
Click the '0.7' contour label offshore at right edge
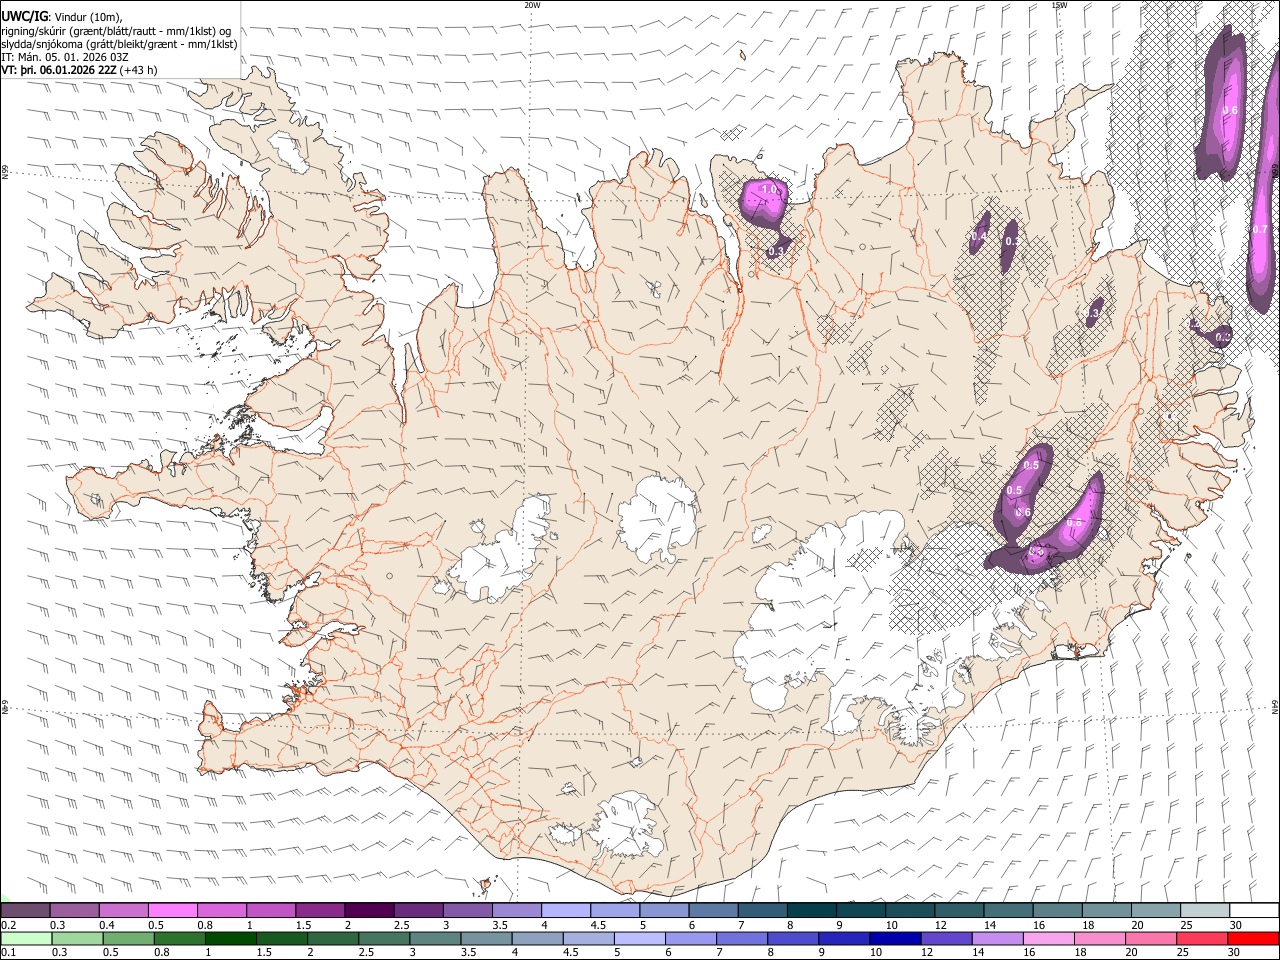coord(1260,230)
